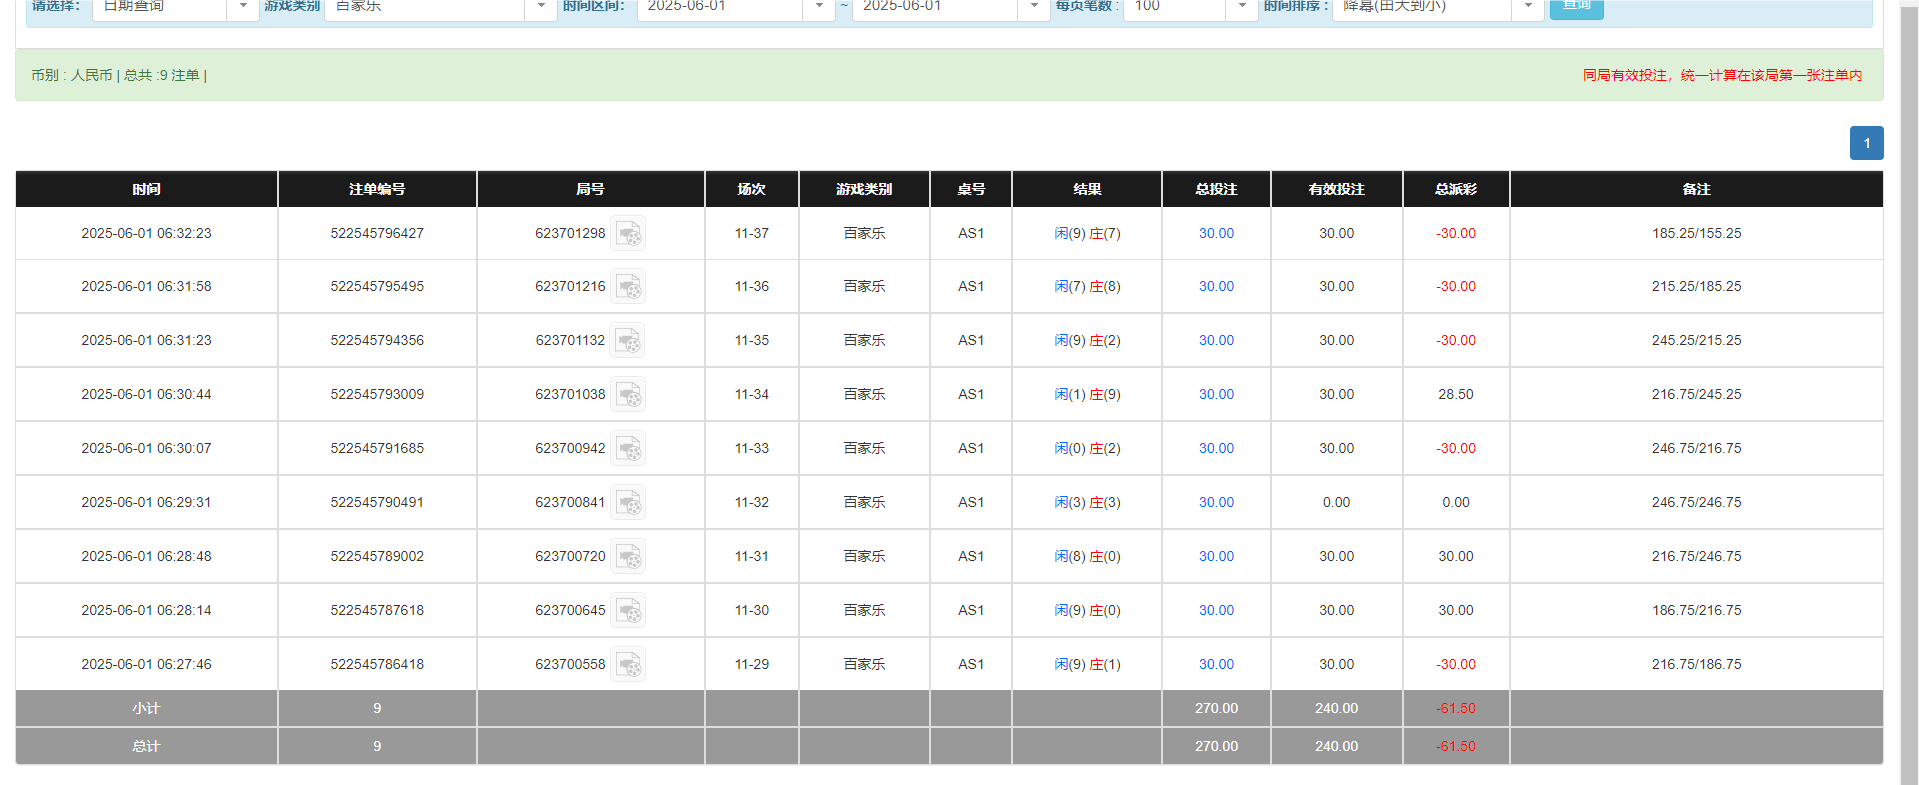The image size is (1919, 785).
Task: Click 30.00 total bet link for session 11-34
Action: click(1216, 395)
